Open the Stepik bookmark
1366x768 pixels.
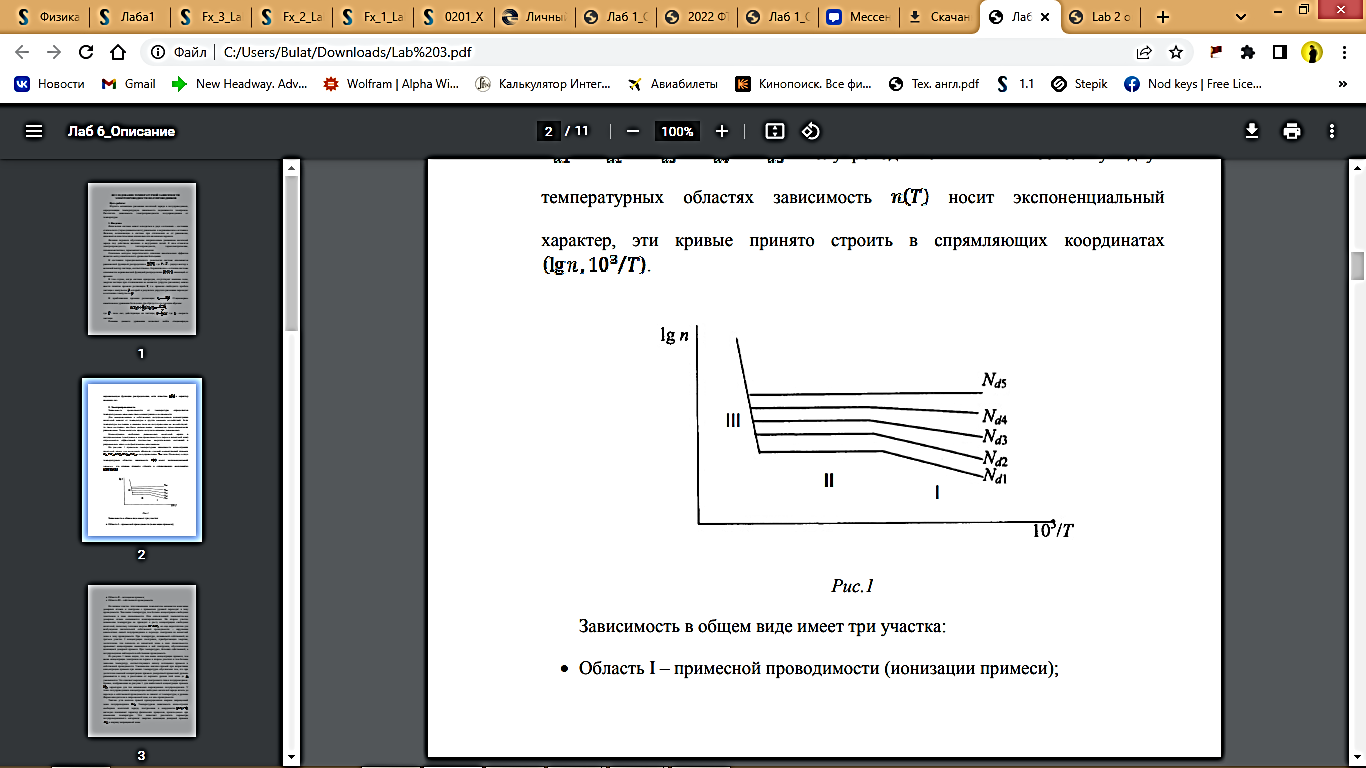(1080, 84)
